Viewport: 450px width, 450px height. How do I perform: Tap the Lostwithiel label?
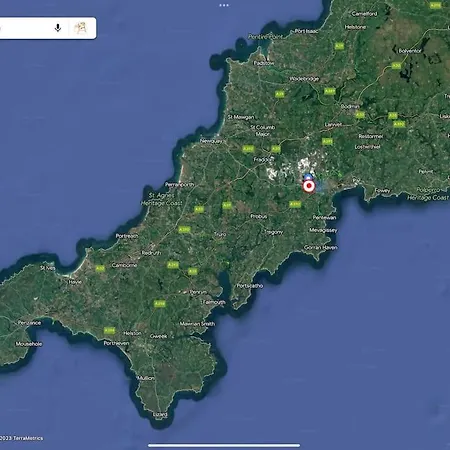tap(367, 147)
